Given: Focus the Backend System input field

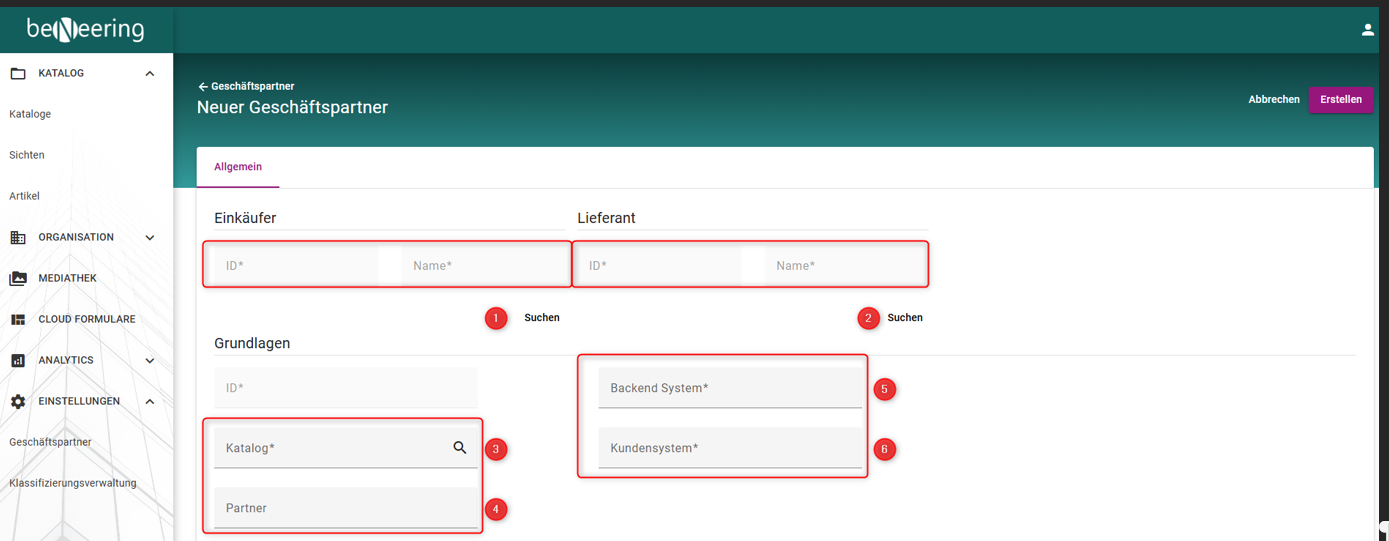Looking at the screenshot, I should [729, 388].
